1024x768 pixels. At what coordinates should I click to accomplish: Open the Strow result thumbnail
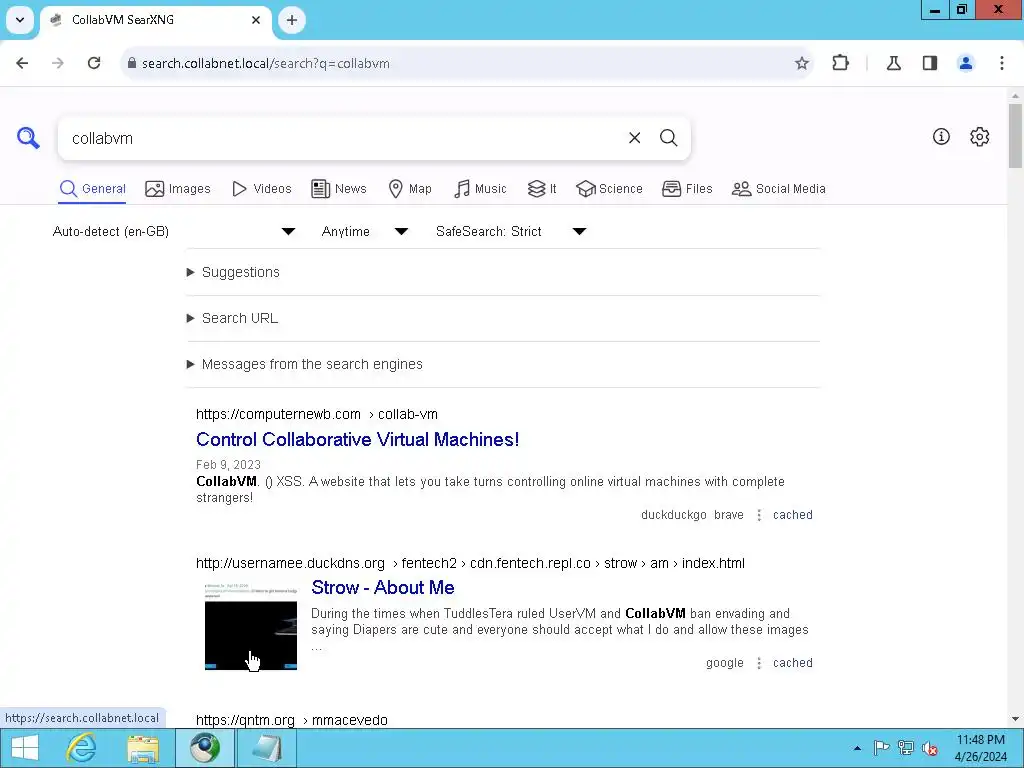(x=251, y=626)
